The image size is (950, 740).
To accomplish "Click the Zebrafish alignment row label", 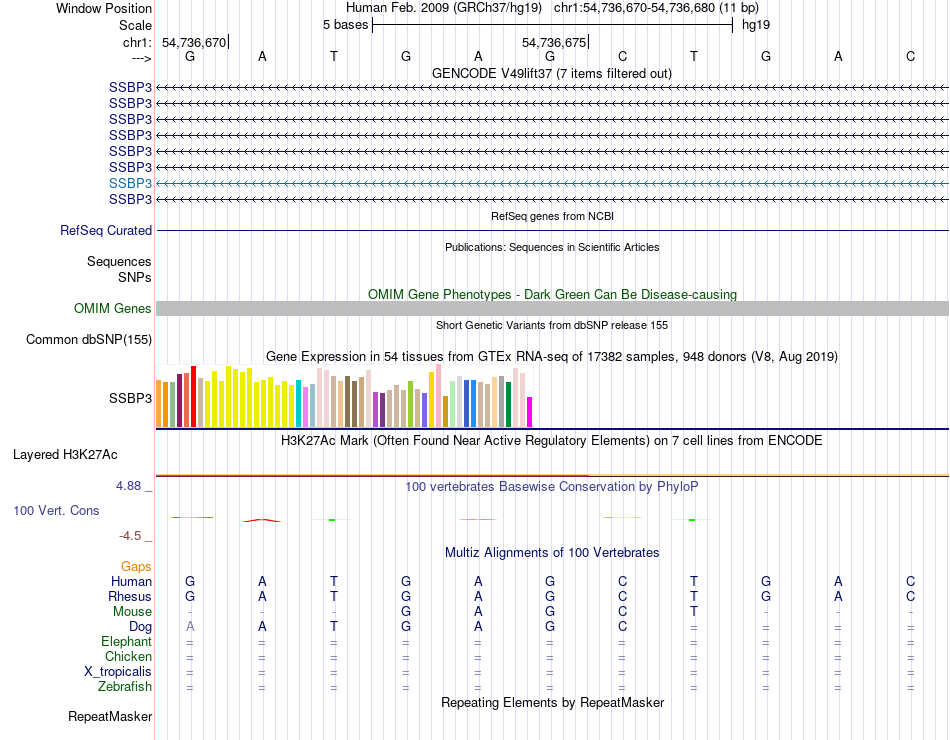I will [x=125, y=687].
